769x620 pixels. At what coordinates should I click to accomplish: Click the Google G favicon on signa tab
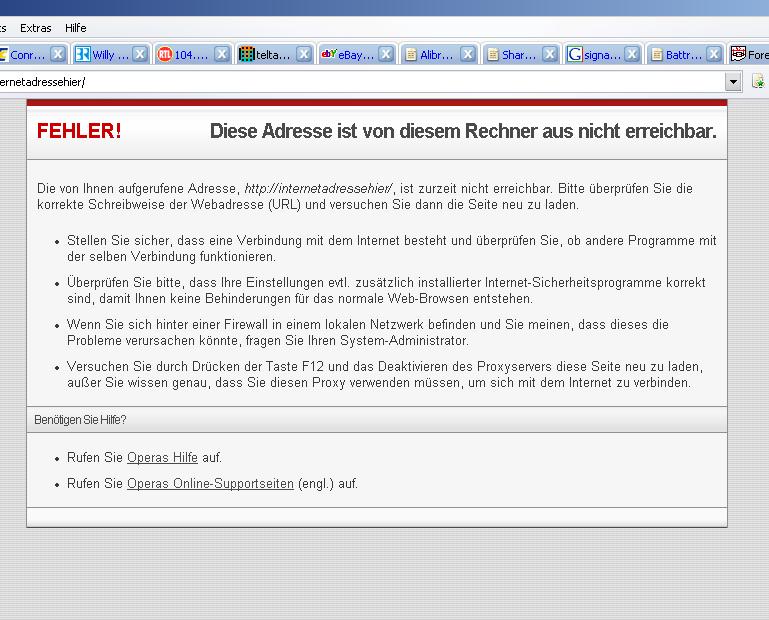coord(575,54)
